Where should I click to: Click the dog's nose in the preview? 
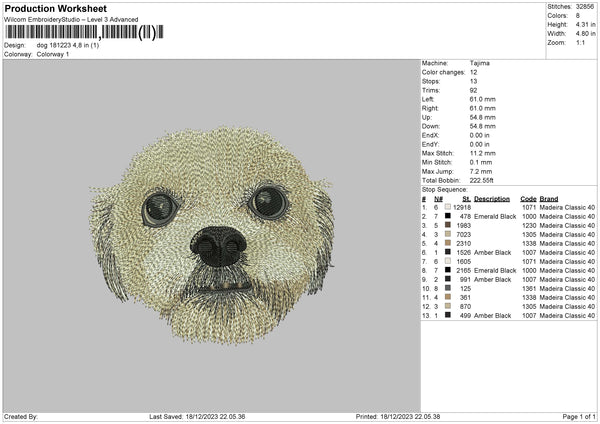tap(218, 246)
